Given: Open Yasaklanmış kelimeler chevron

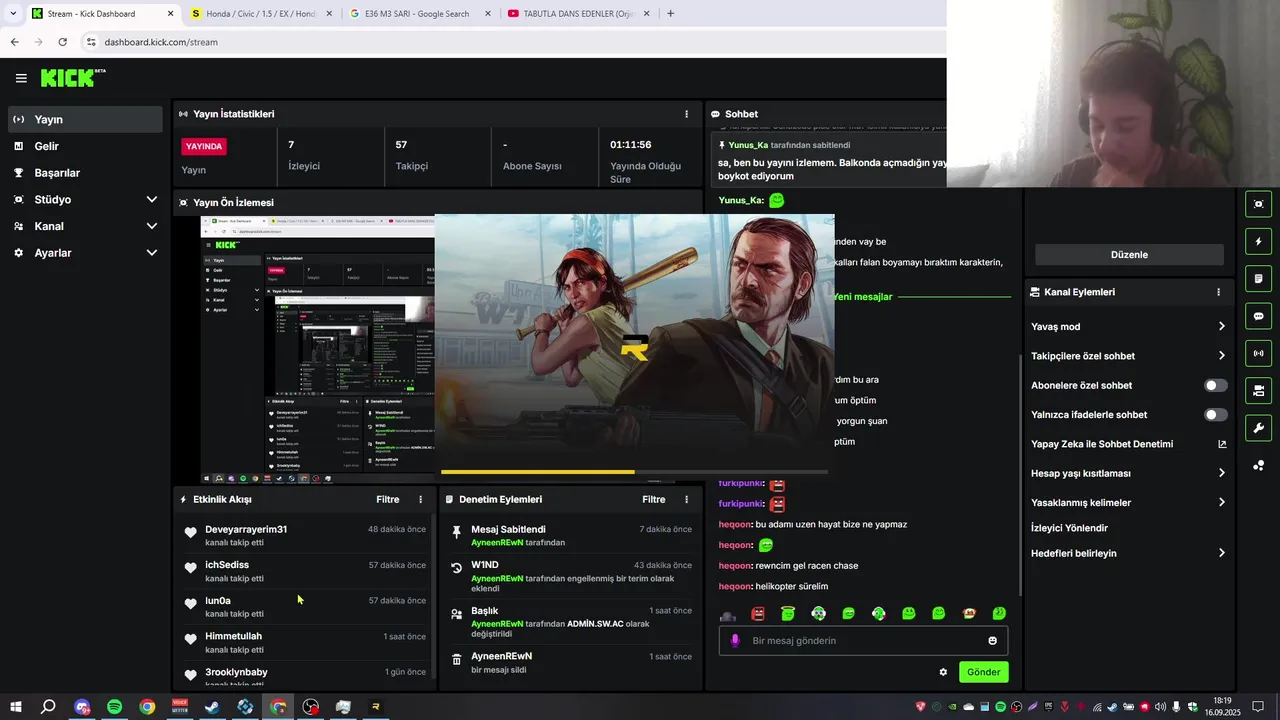Looking at the screenshot, I should [1221, 502].
